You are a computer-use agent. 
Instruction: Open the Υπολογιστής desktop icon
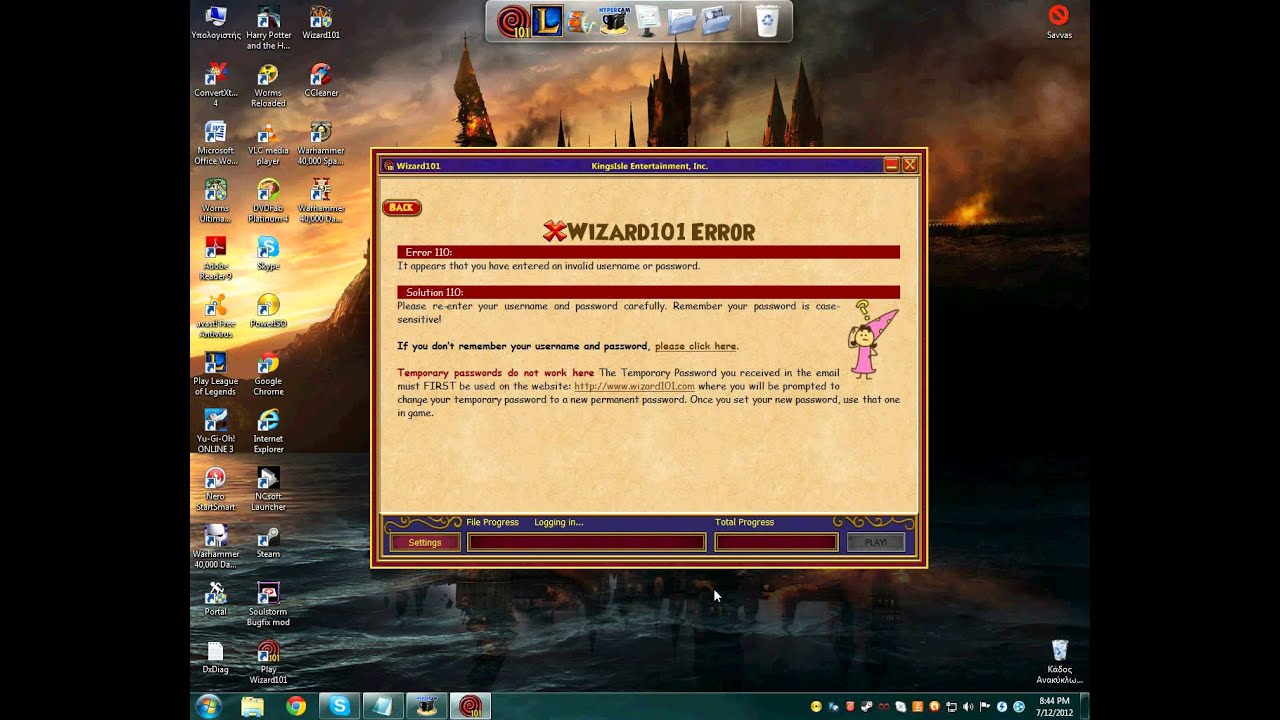(216, 23)
